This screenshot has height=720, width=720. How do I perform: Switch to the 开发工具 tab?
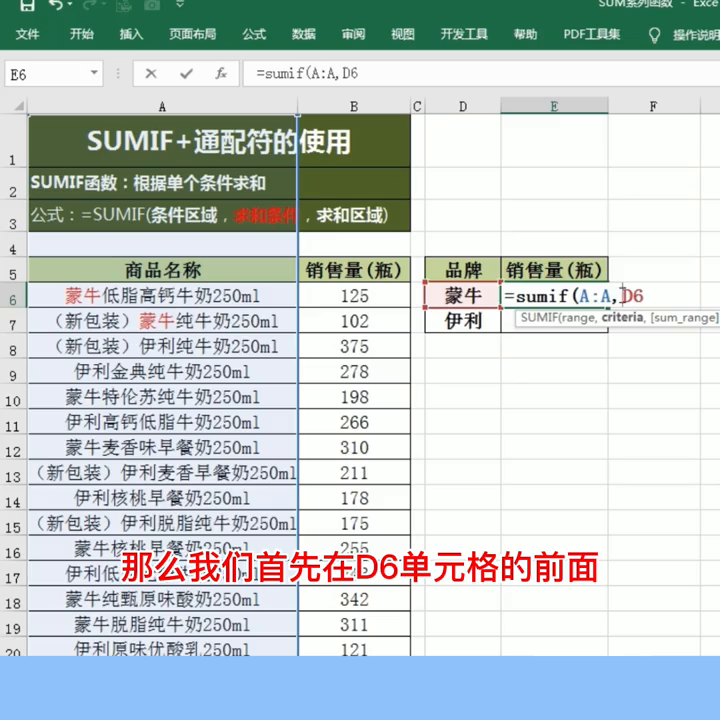click(464, 34)
